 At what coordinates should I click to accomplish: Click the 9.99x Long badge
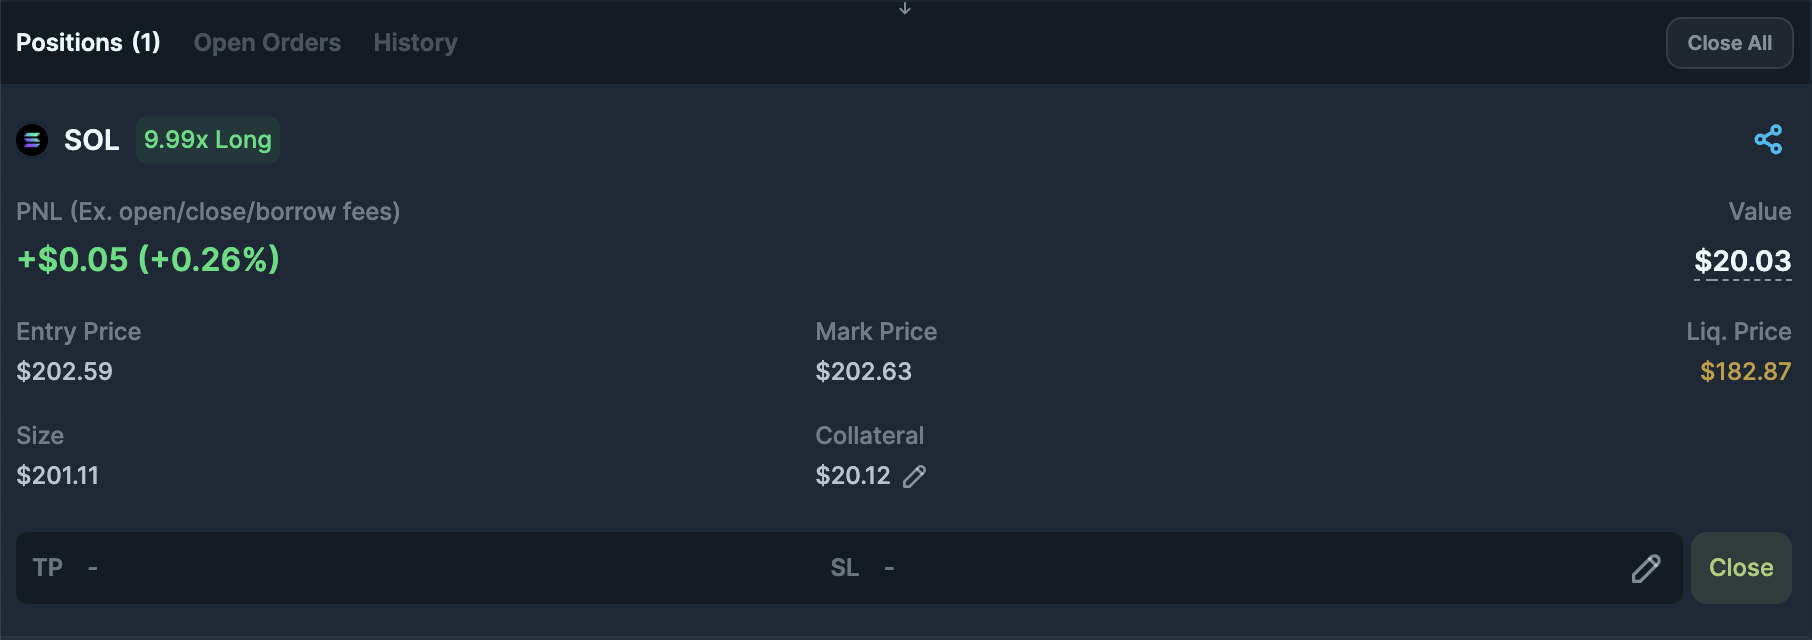click(208, 140)
